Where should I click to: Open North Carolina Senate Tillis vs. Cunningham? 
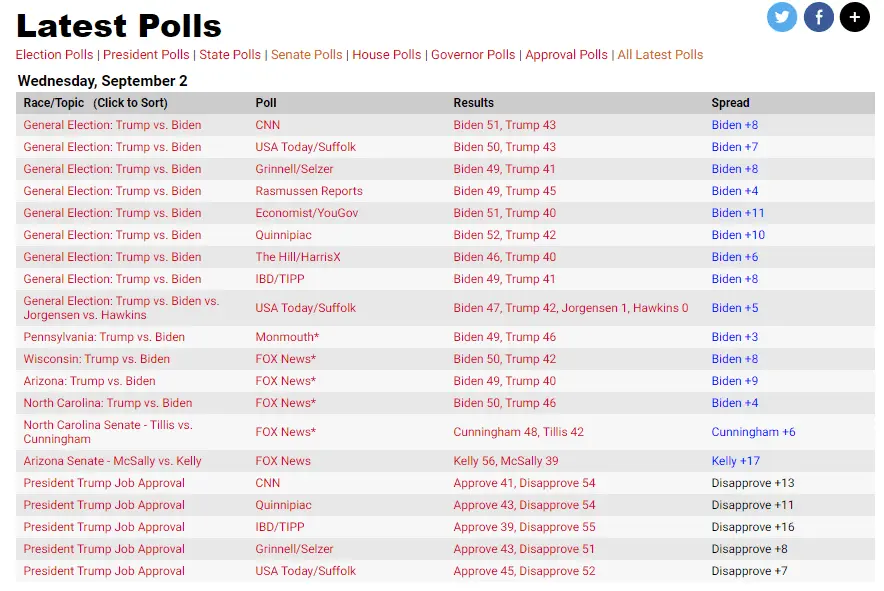coord(108,432)
